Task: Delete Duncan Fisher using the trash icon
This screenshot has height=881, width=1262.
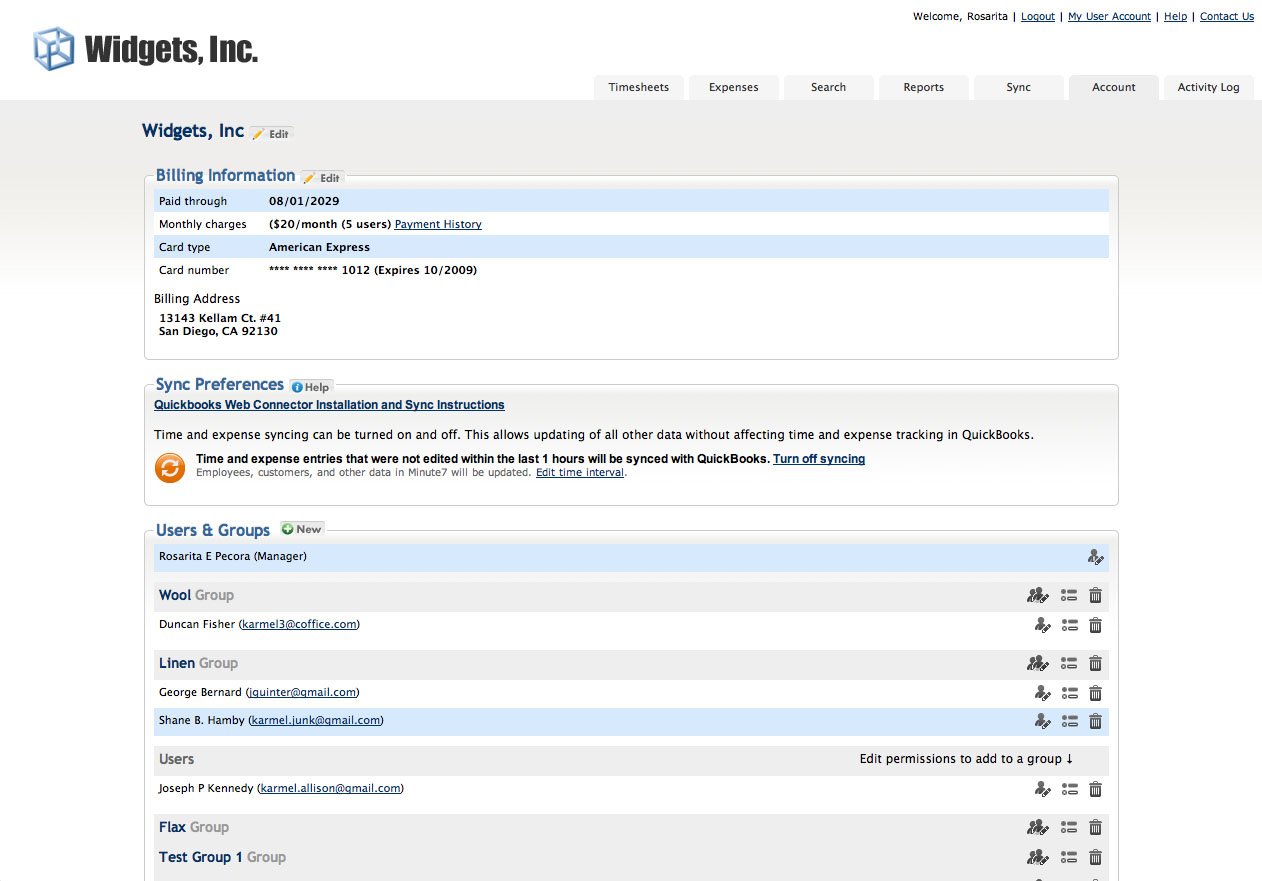Action: tap(1095, 625)
